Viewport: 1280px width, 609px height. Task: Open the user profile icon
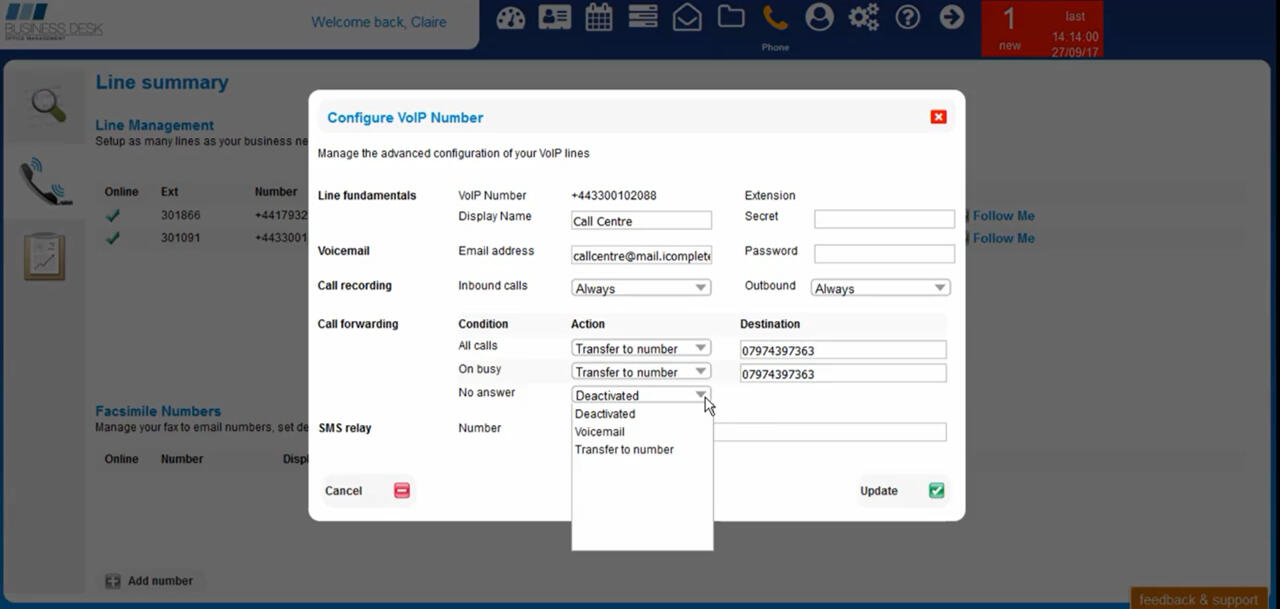pos(819,18)
